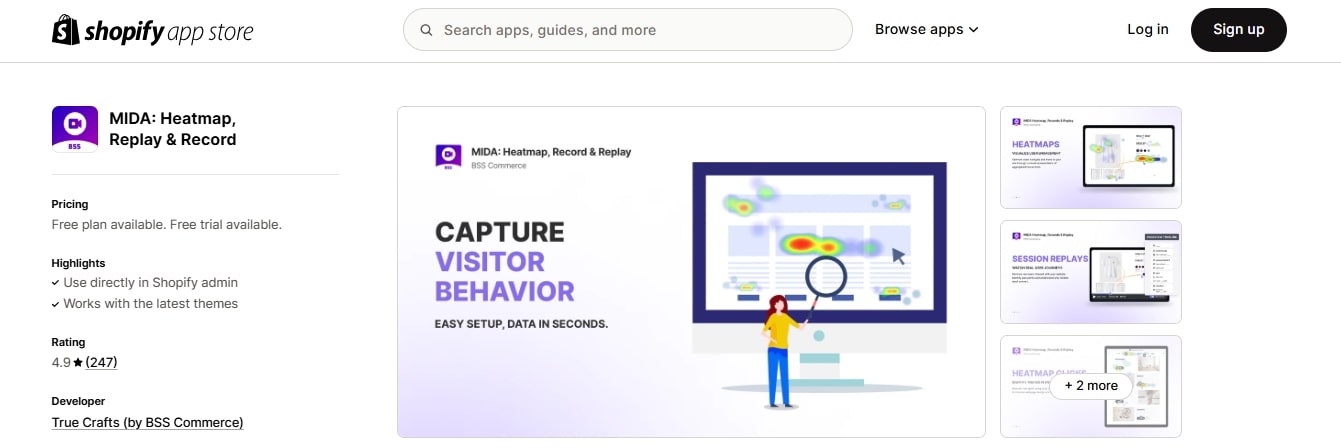Click the MIDA logo inside the main banner
1341x447 pixels.
[448, 157]
